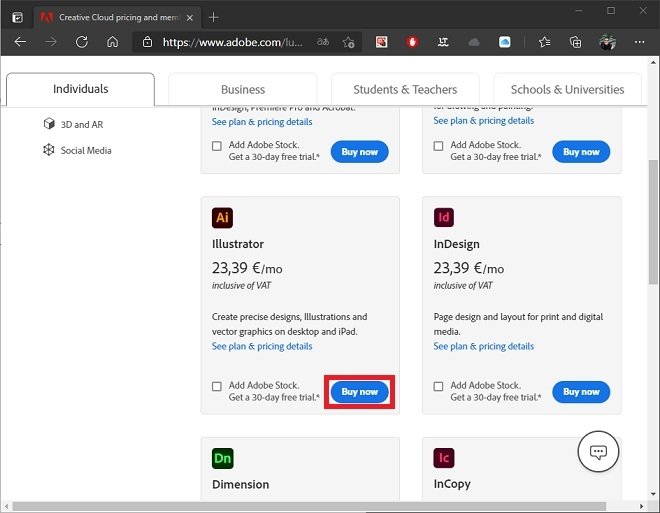This screenshot has height=513, width=660.
Task: Reload the Adobe pricing page
Action: tap(82, 42)
